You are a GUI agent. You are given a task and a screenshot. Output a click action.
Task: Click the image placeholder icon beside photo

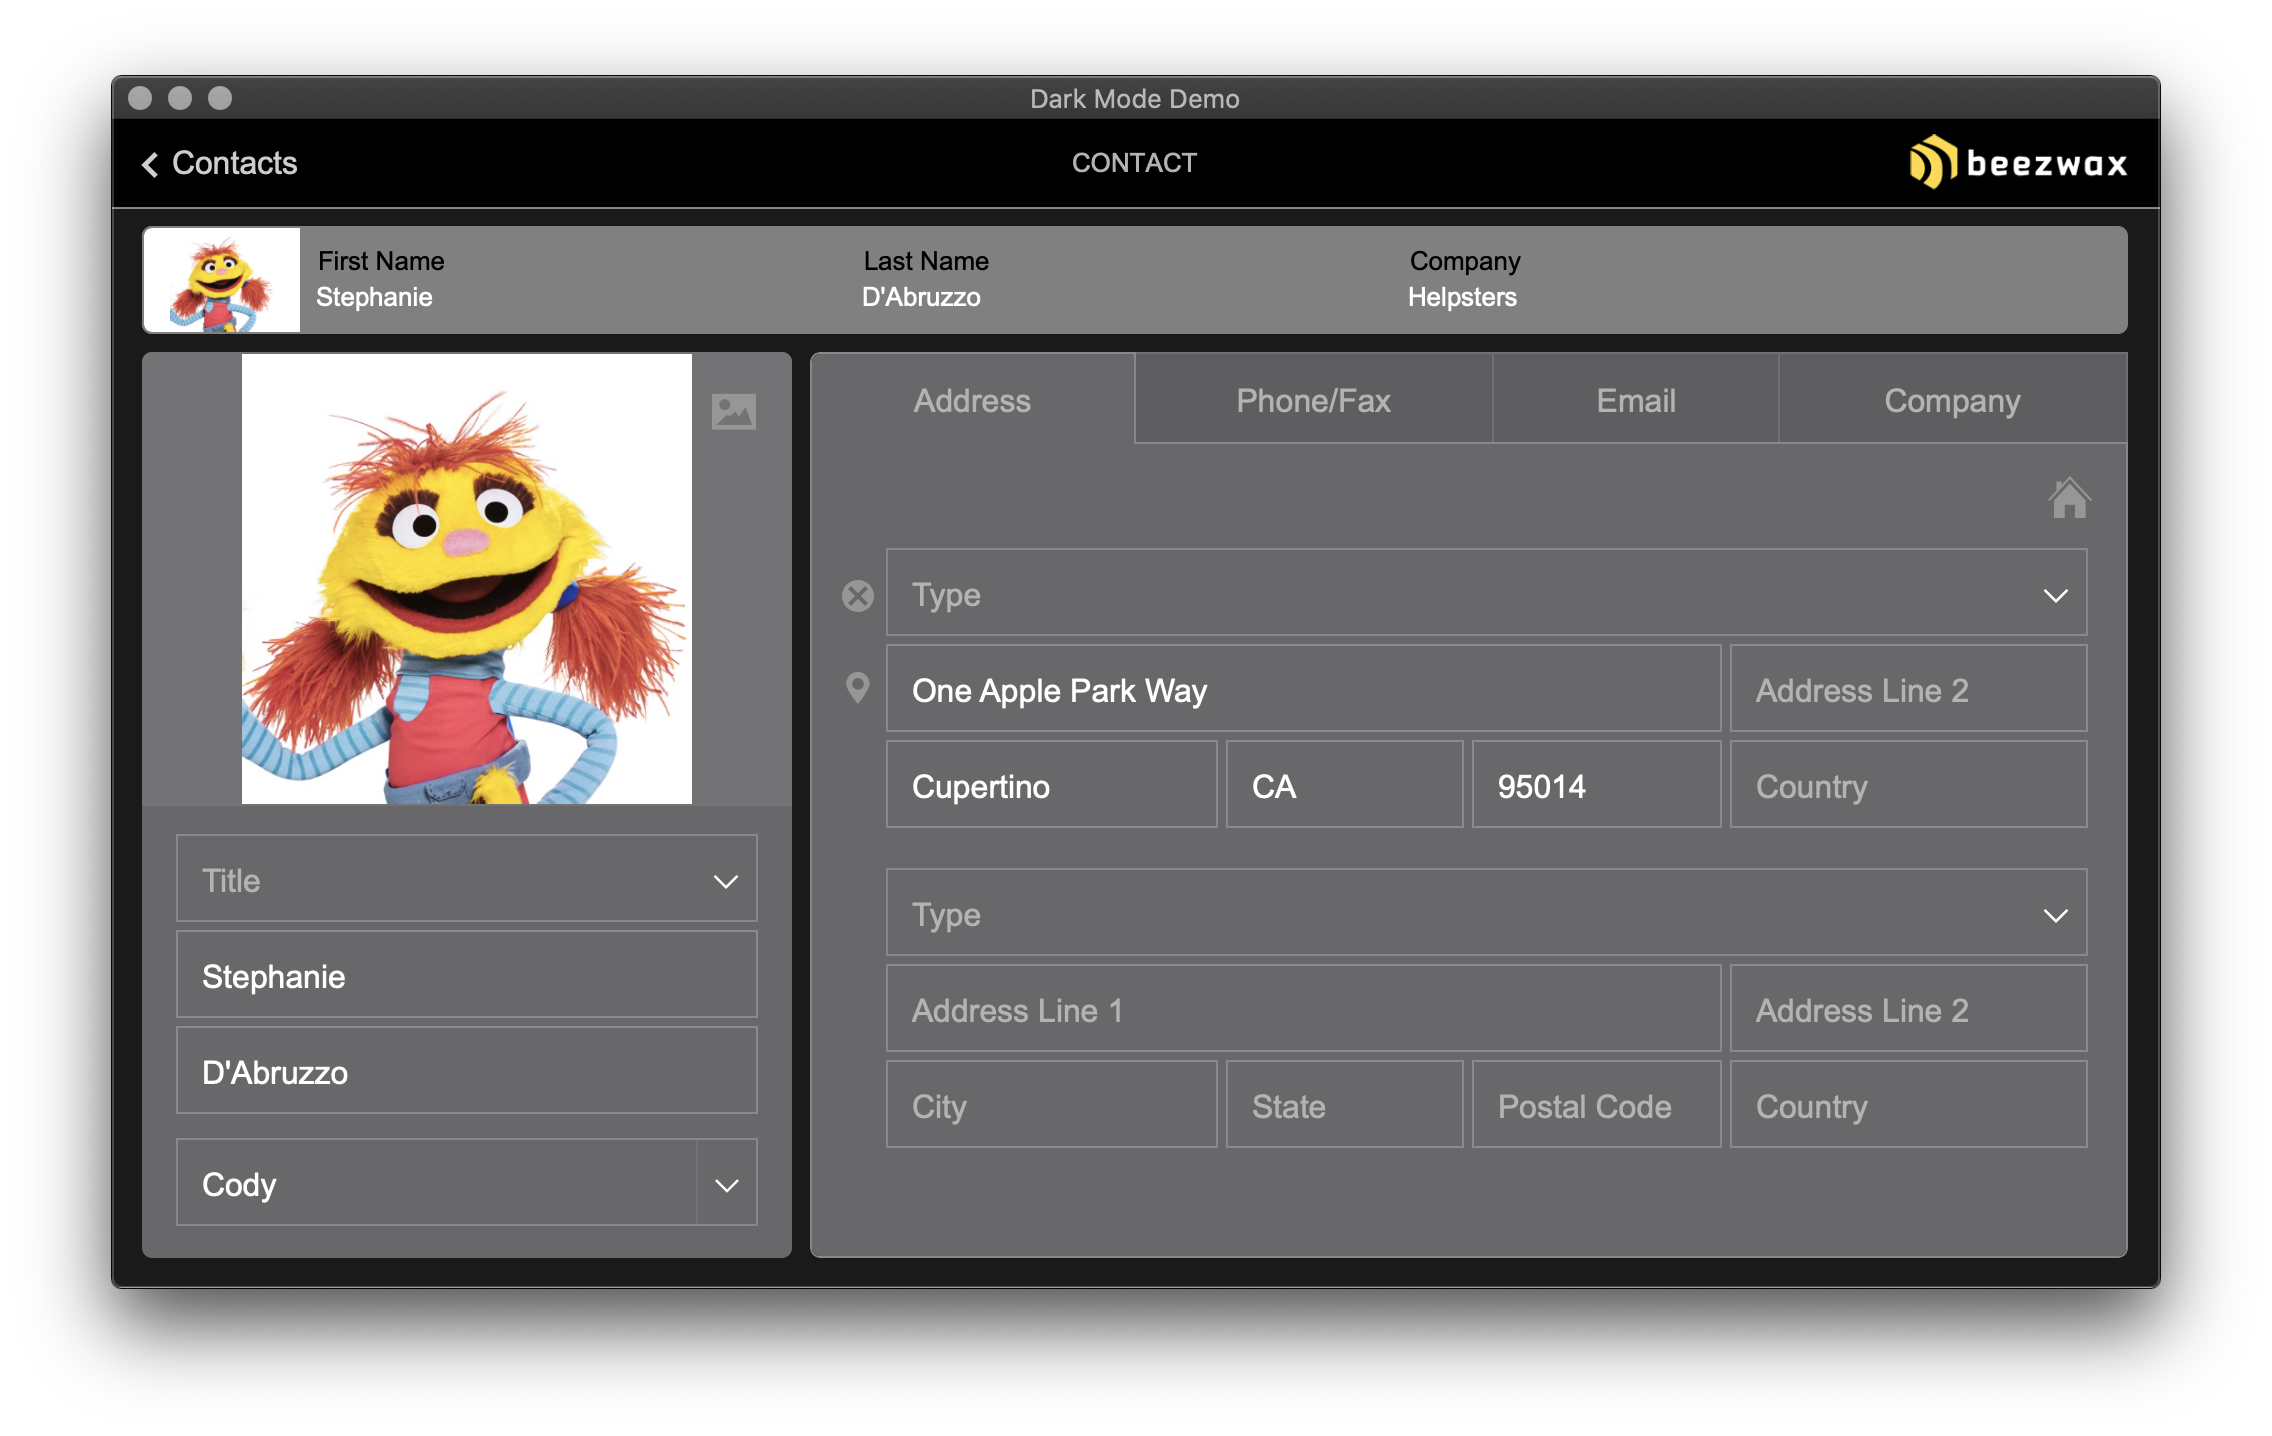pyautogui.click(x=733, y=411)
